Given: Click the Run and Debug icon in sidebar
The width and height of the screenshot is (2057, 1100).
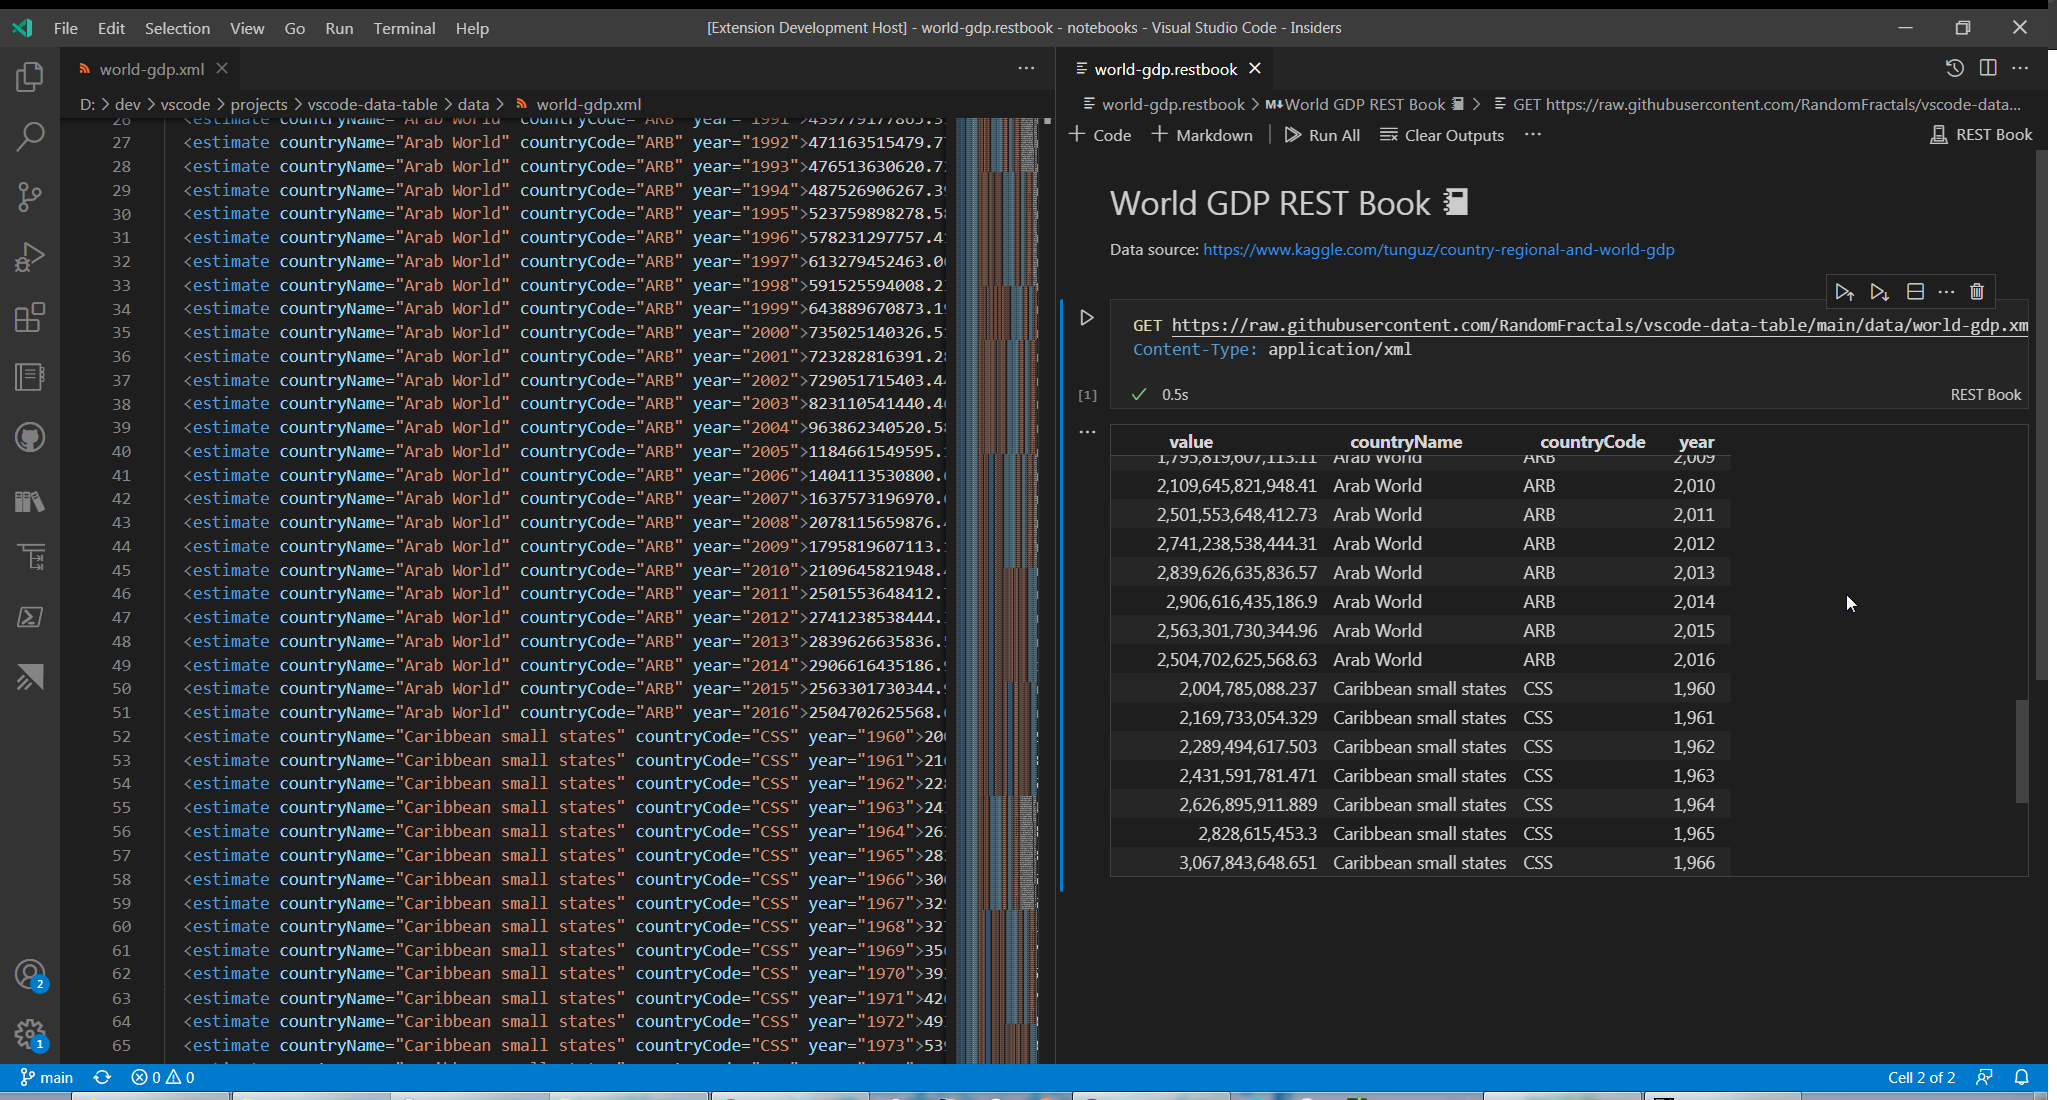Looking at the screenshot, I should pos(30,257).
